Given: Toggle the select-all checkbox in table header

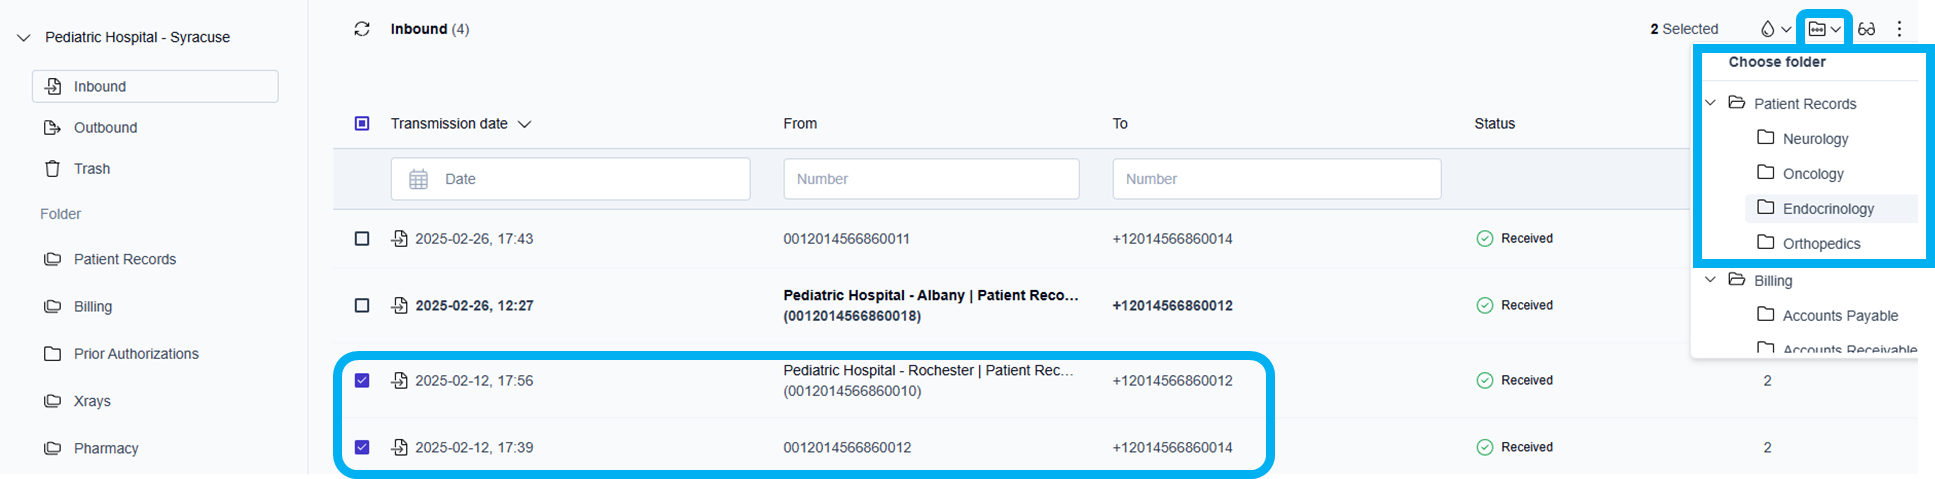Looking at the screenshot, I should [x=362, y=124].
